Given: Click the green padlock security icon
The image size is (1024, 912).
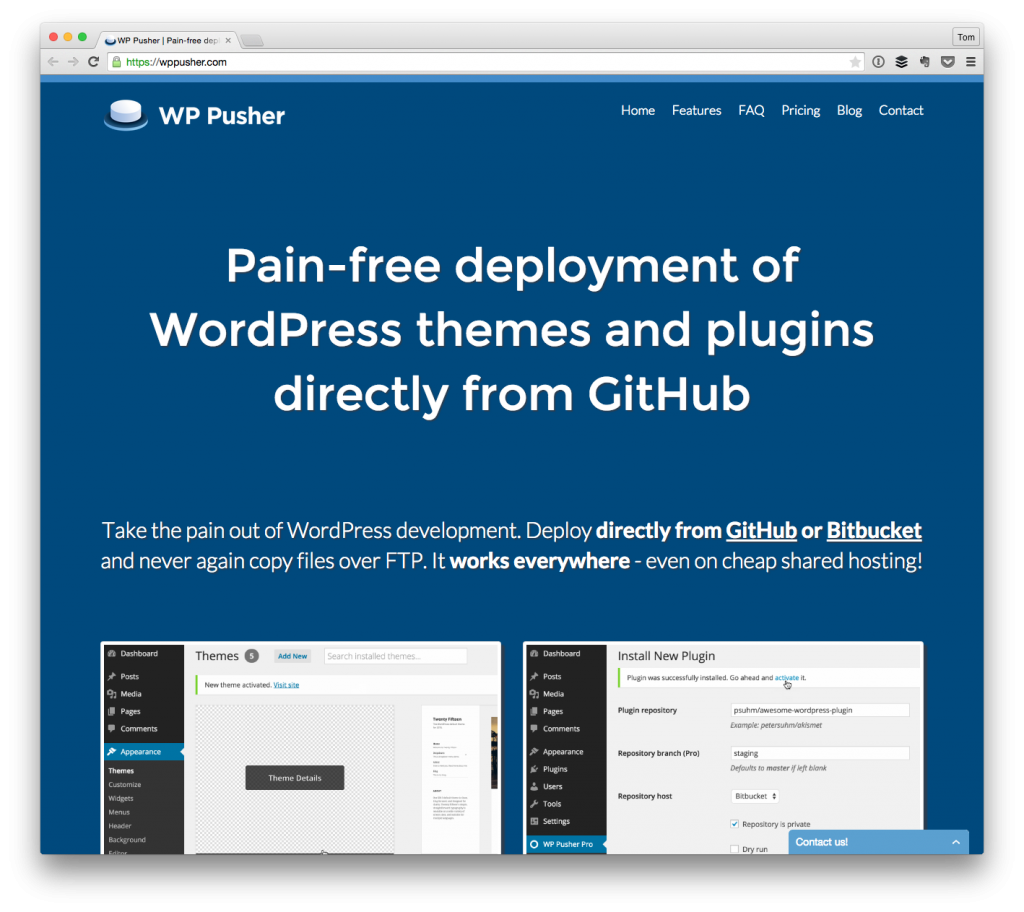Looking at the screenshot, I should [116, 62].
